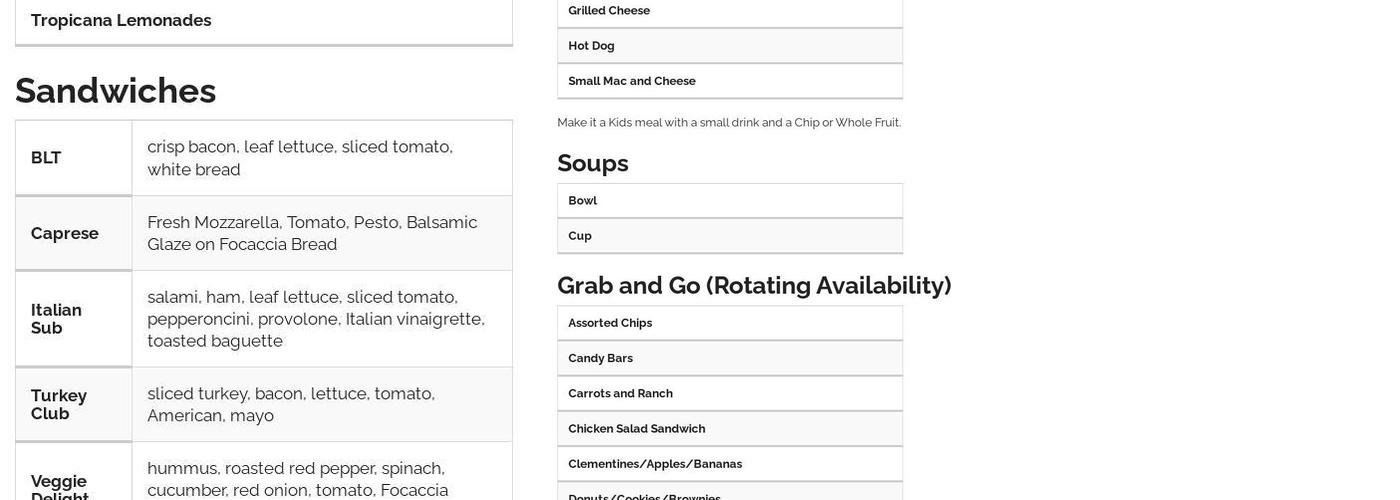Click the Kids meal note text

coord(729,123)
